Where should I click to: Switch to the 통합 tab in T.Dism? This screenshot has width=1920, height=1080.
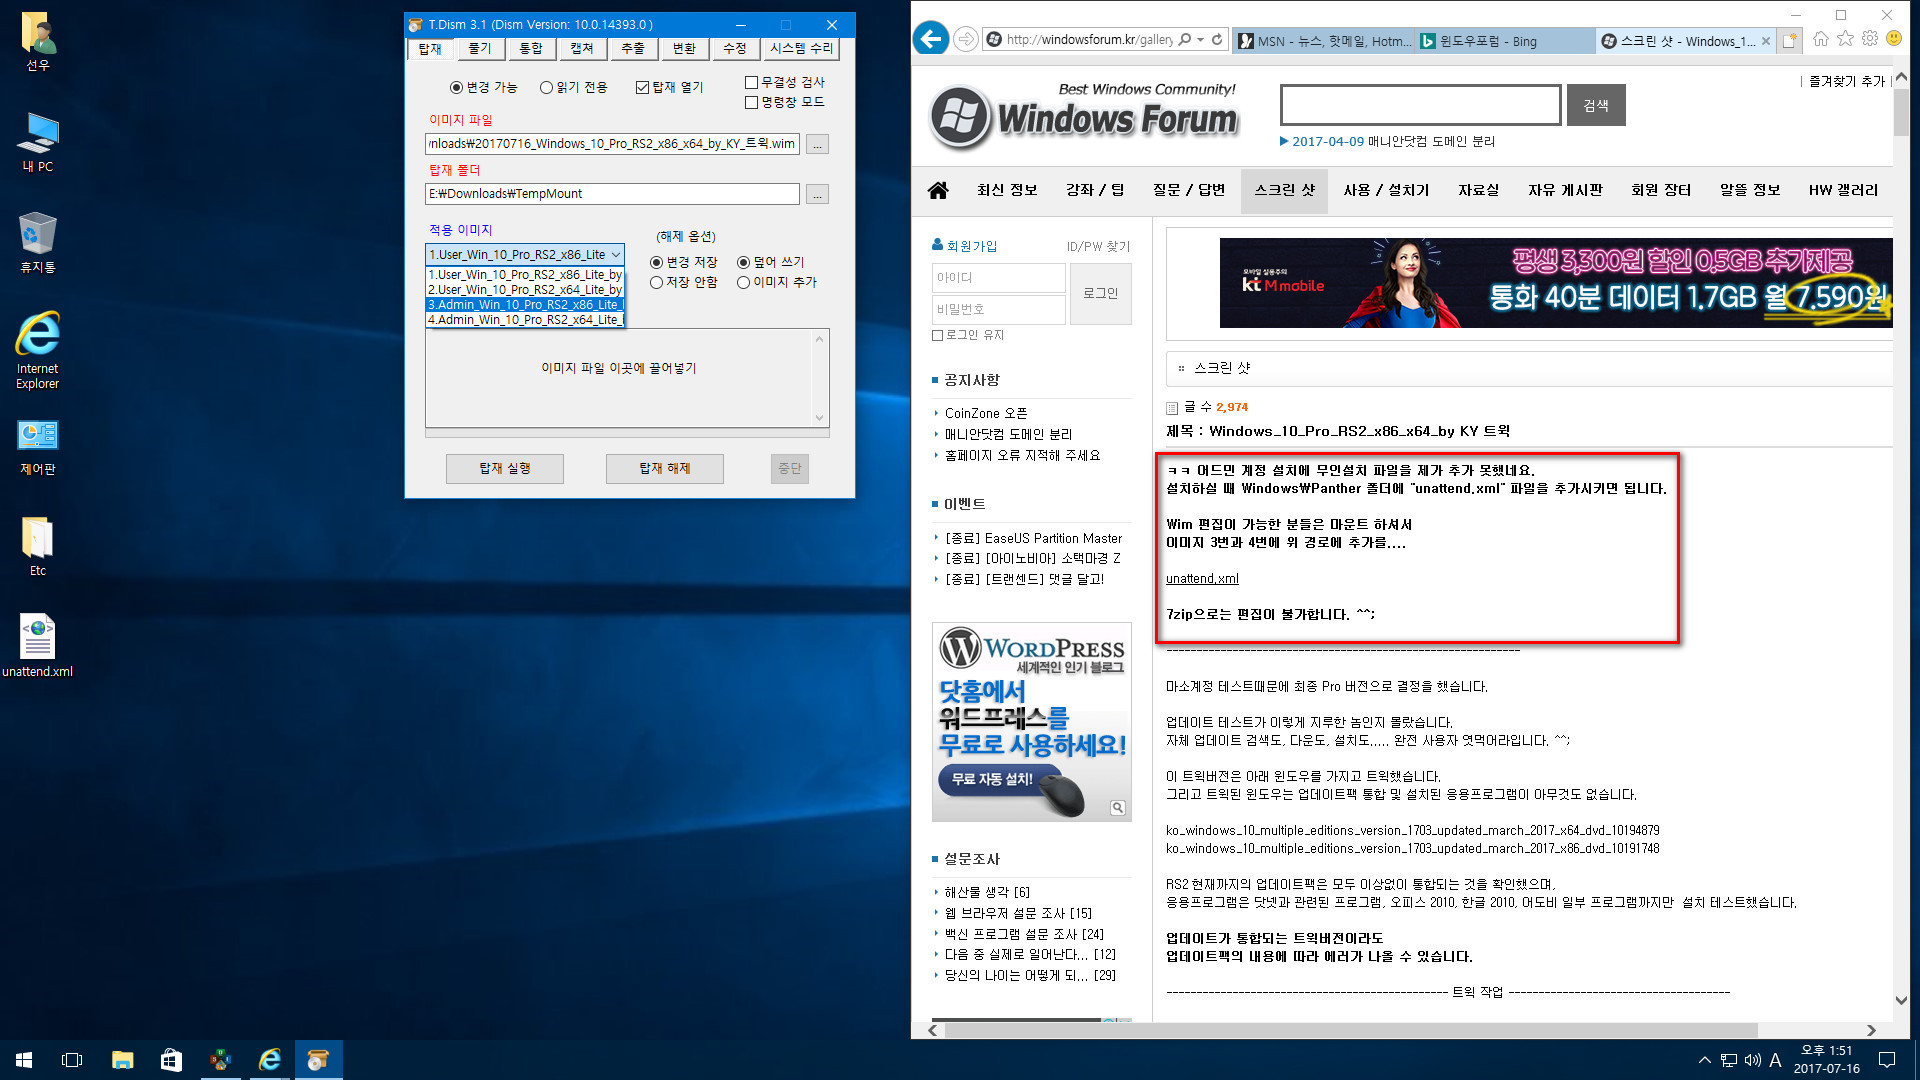pos(531,48)
